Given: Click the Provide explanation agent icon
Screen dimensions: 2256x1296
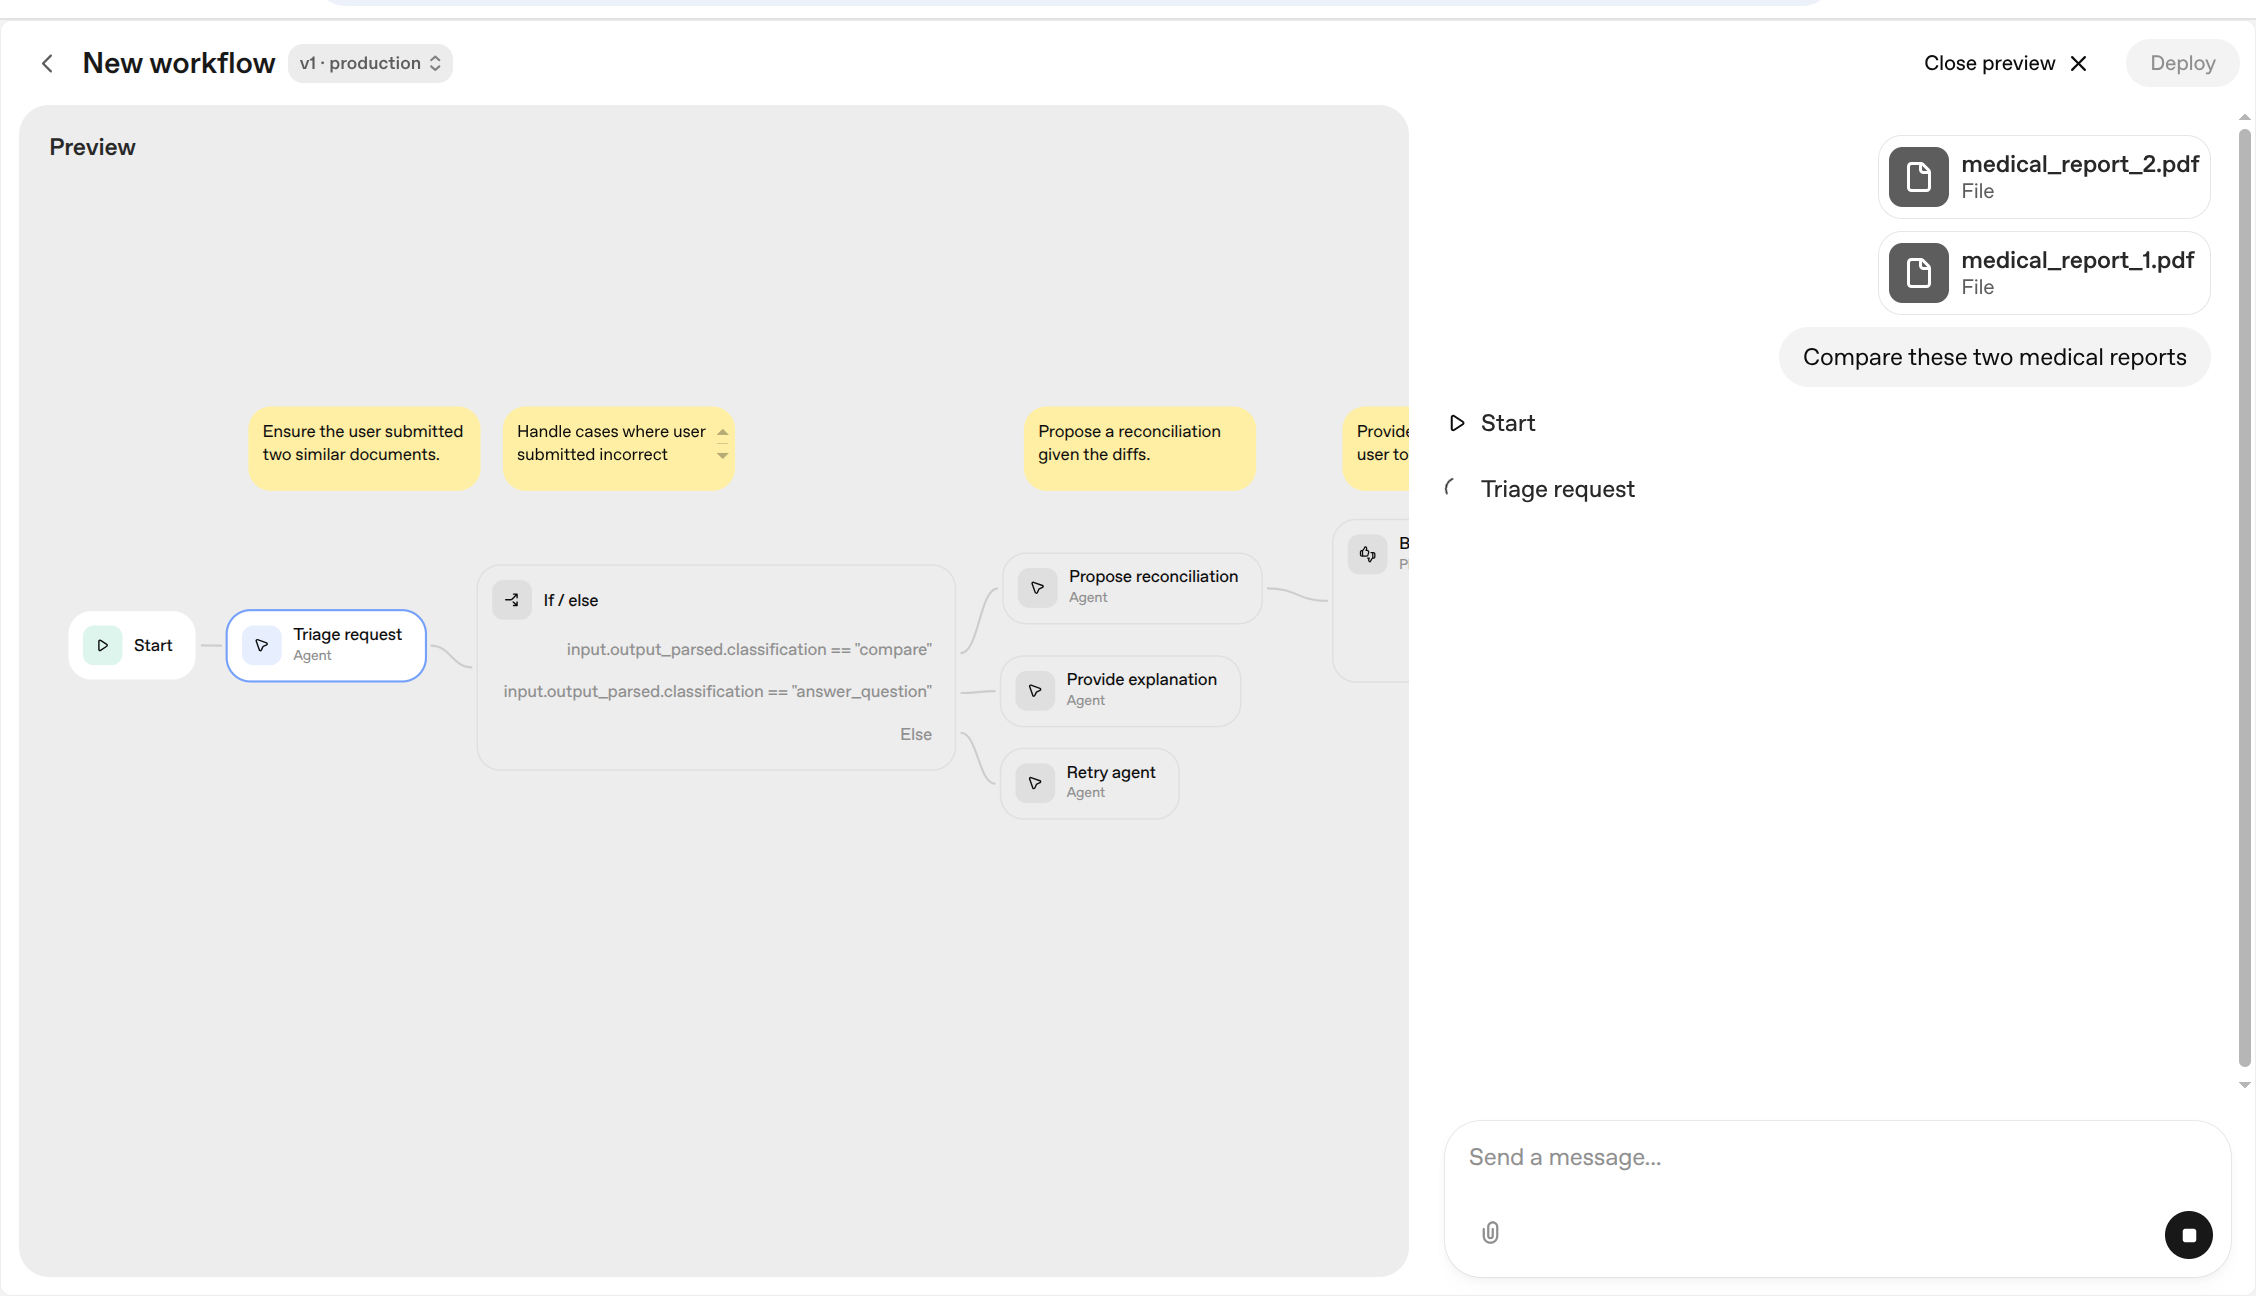Looking at the screenshot, I should [x=1035, y=691].
